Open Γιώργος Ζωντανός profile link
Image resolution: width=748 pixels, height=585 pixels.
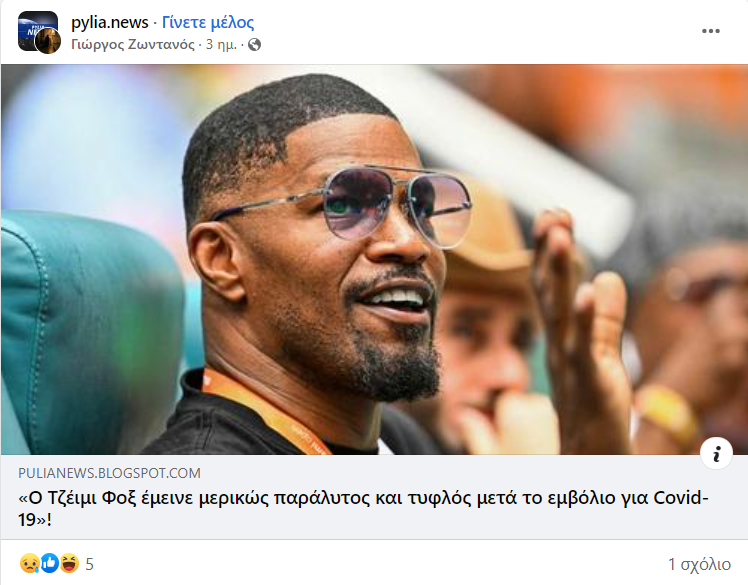133,45
